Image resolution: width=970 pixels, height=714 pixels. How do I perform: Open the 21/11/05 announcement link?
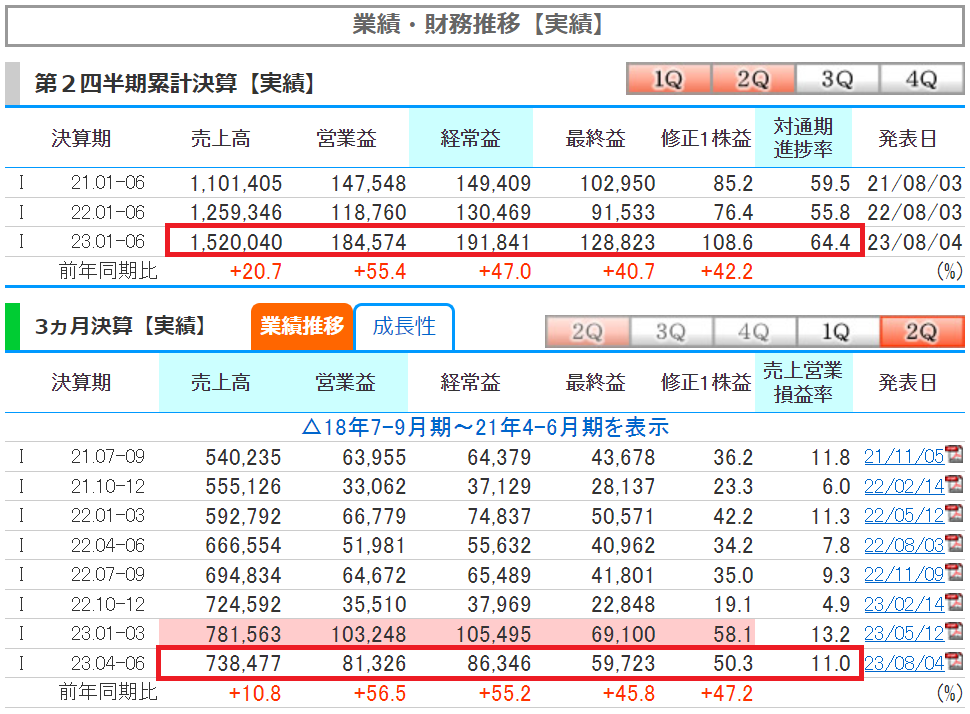click(904, 457)
